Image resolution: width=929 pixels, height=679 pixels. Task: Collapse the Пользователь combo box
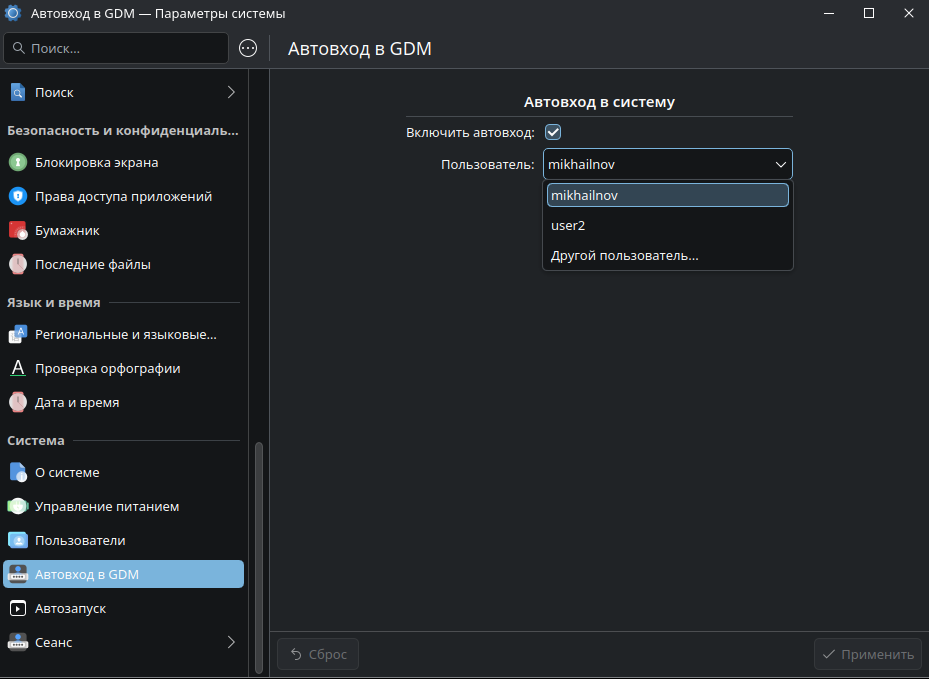point(780,164)
